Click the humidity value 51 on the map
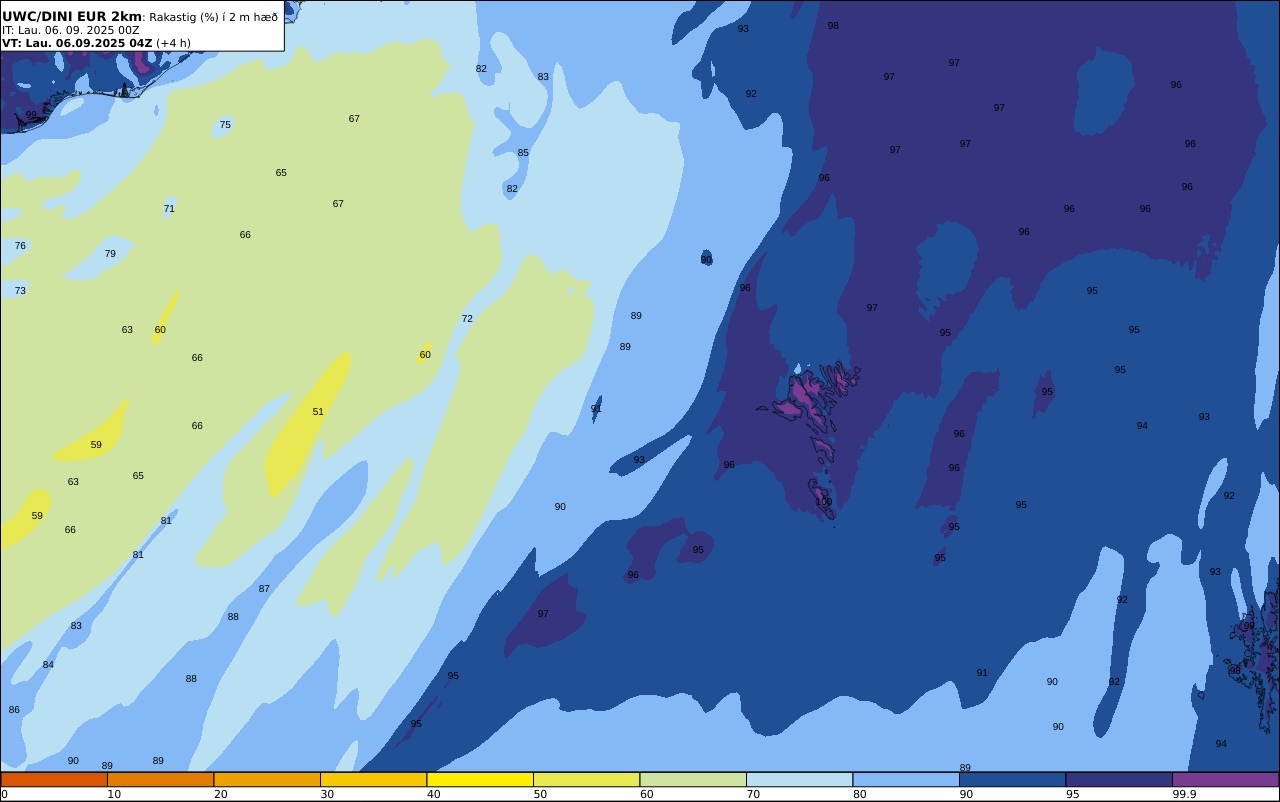 tap(318, 412)
